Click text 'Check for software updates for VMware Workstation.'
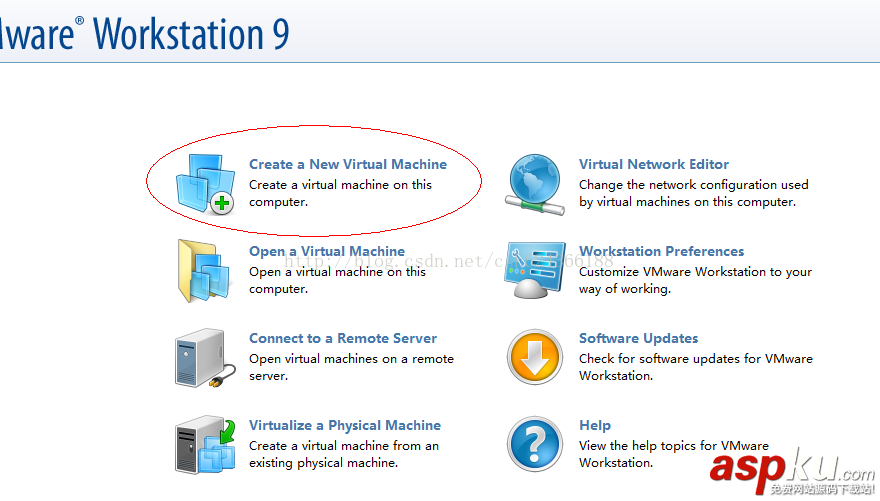 coord(696,367)
